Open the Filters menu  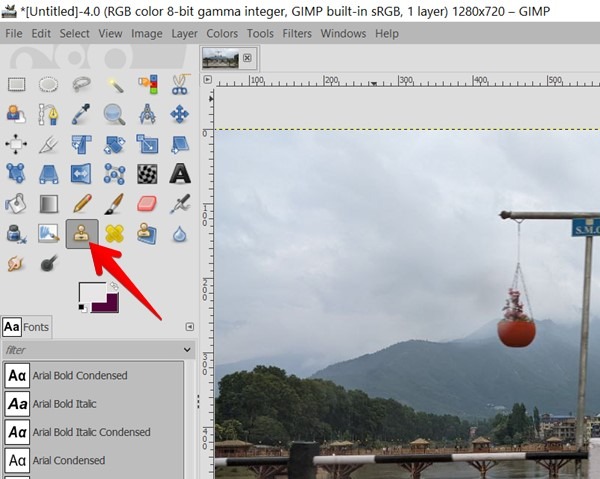(x=297, y=34)
